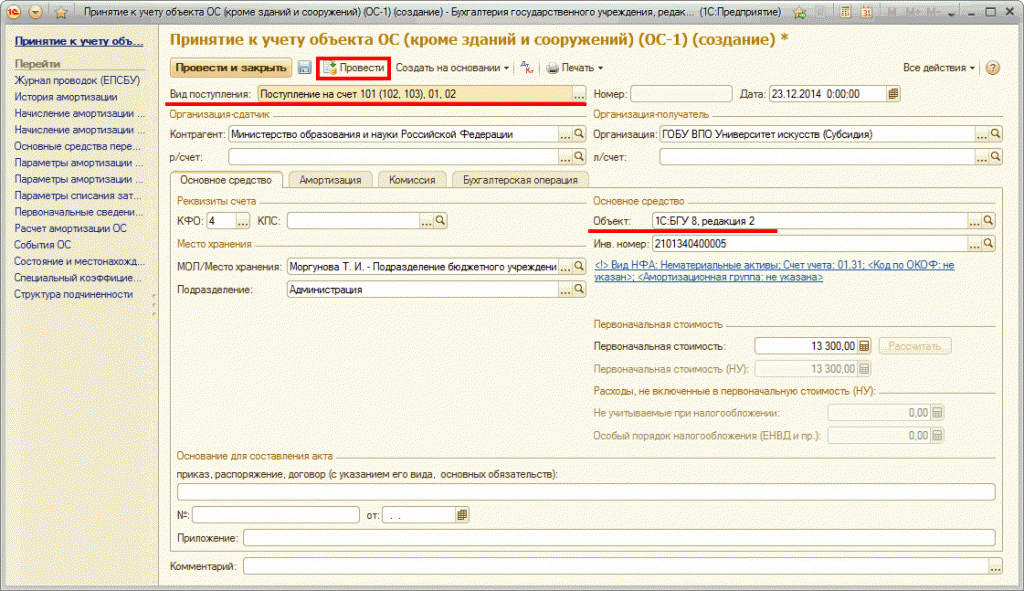Open the search icon for КПС field
This screenshot has width=1024, height=591.
point(440,221)
